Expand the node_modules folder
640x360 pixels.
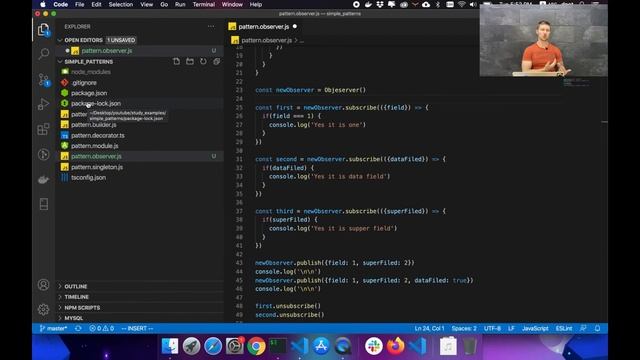point(91,72)
